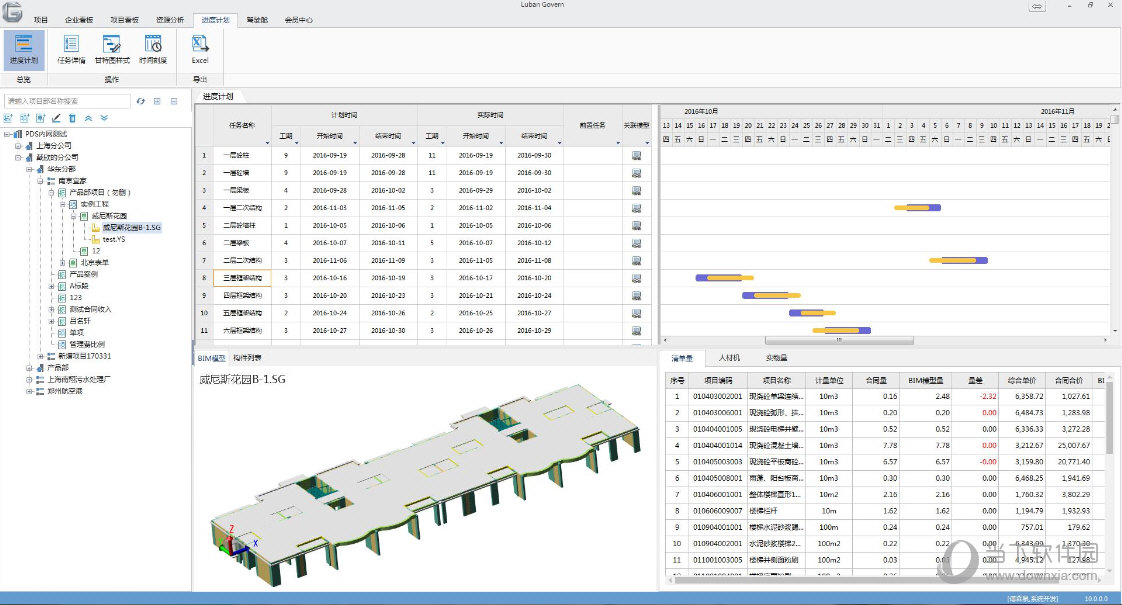
Task: Click the Gantt chart horizontal scrollbar
Action: click(838, 340)
